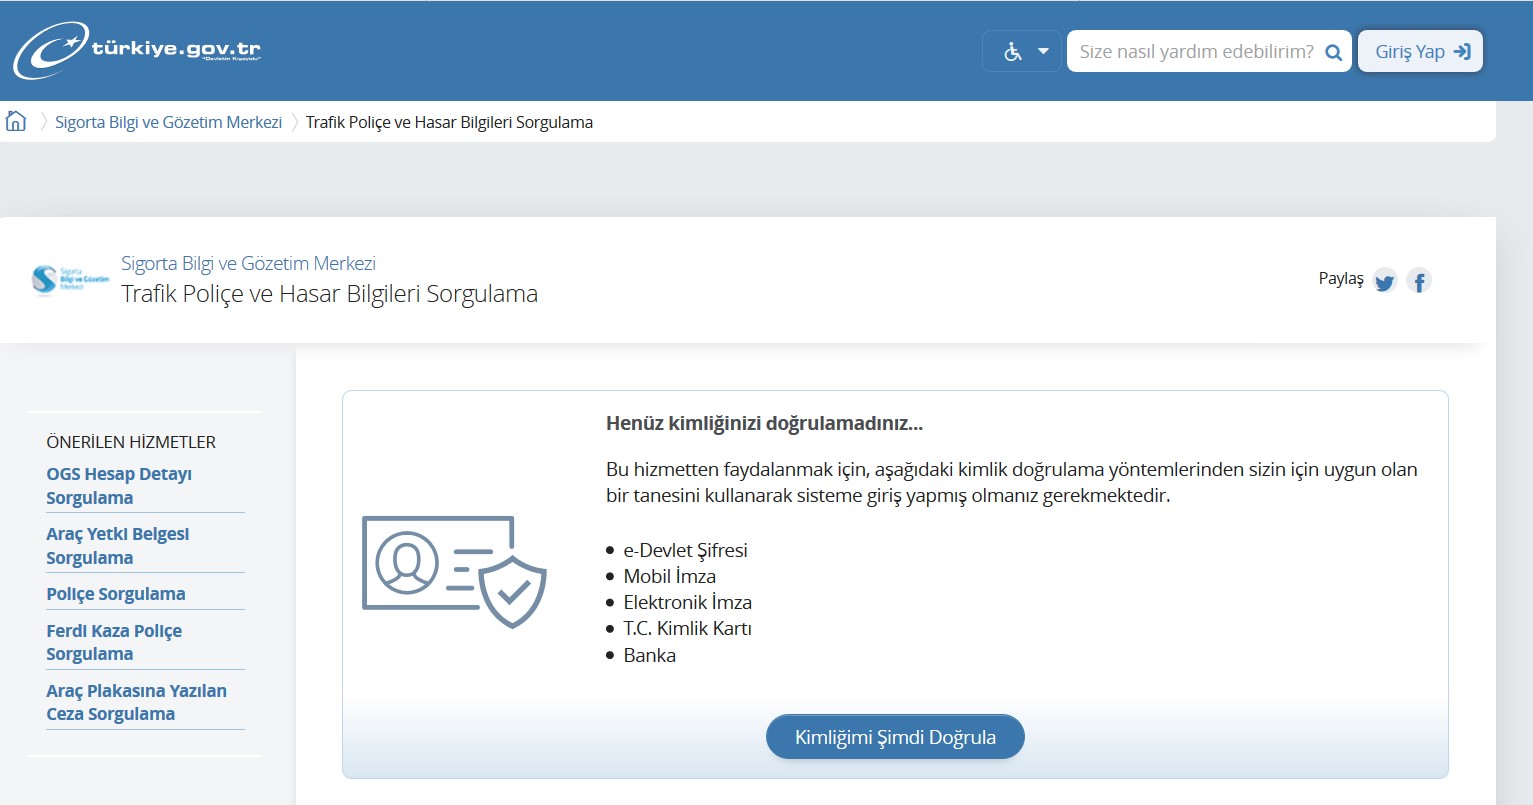Viewport: 1533px width, 805px height.
Task: Go to home via breadcrumb house icon
Action: pos(16,121)
